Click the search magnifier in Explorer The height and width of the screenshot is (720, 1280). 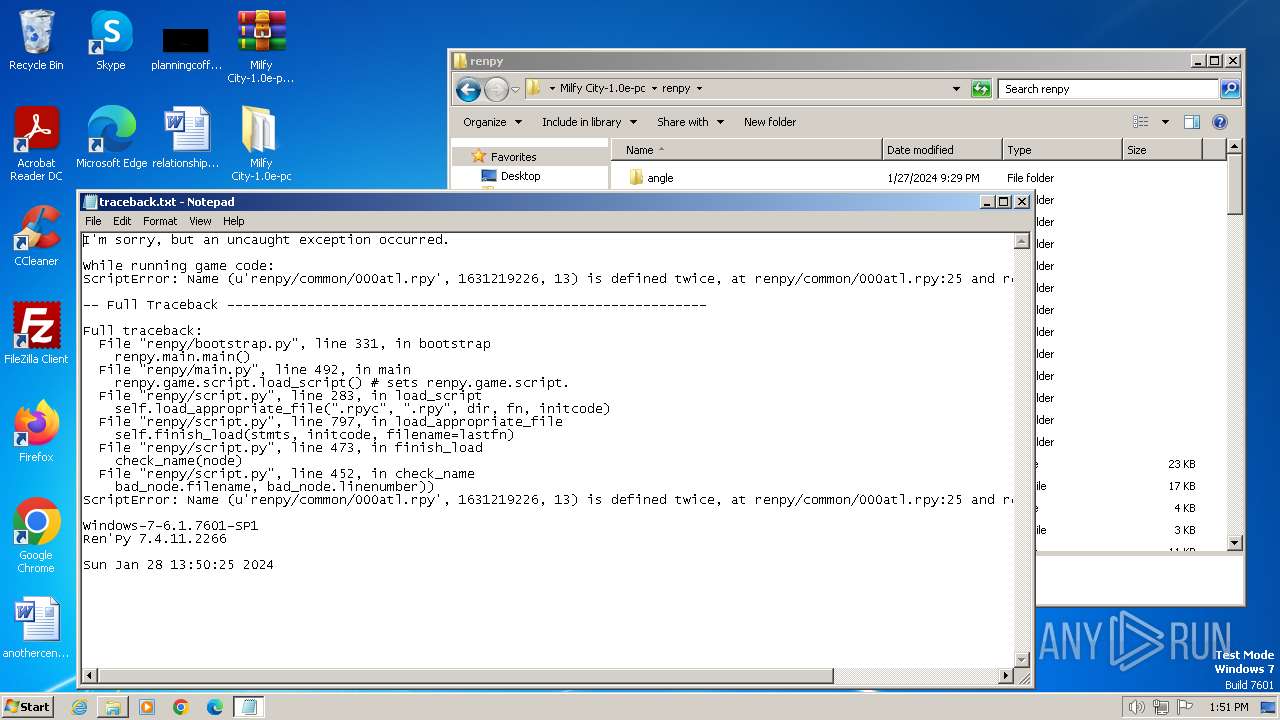[1230, 89]
